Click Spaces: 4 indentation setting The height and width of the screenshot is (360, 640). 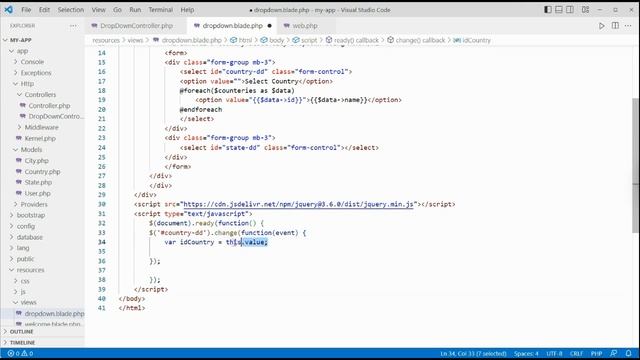point(526,353)
